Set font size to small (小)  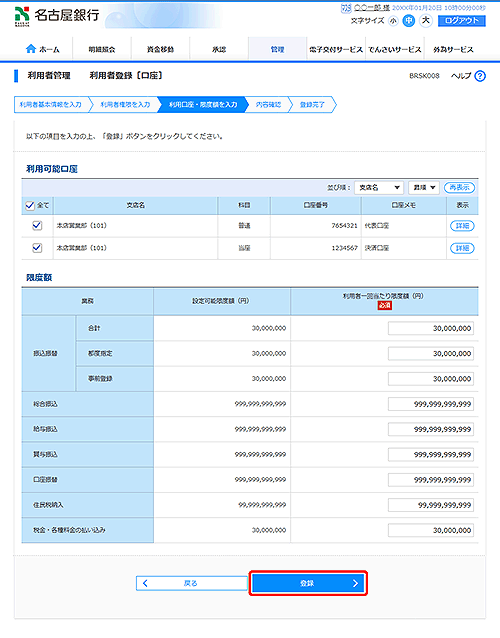393,21
